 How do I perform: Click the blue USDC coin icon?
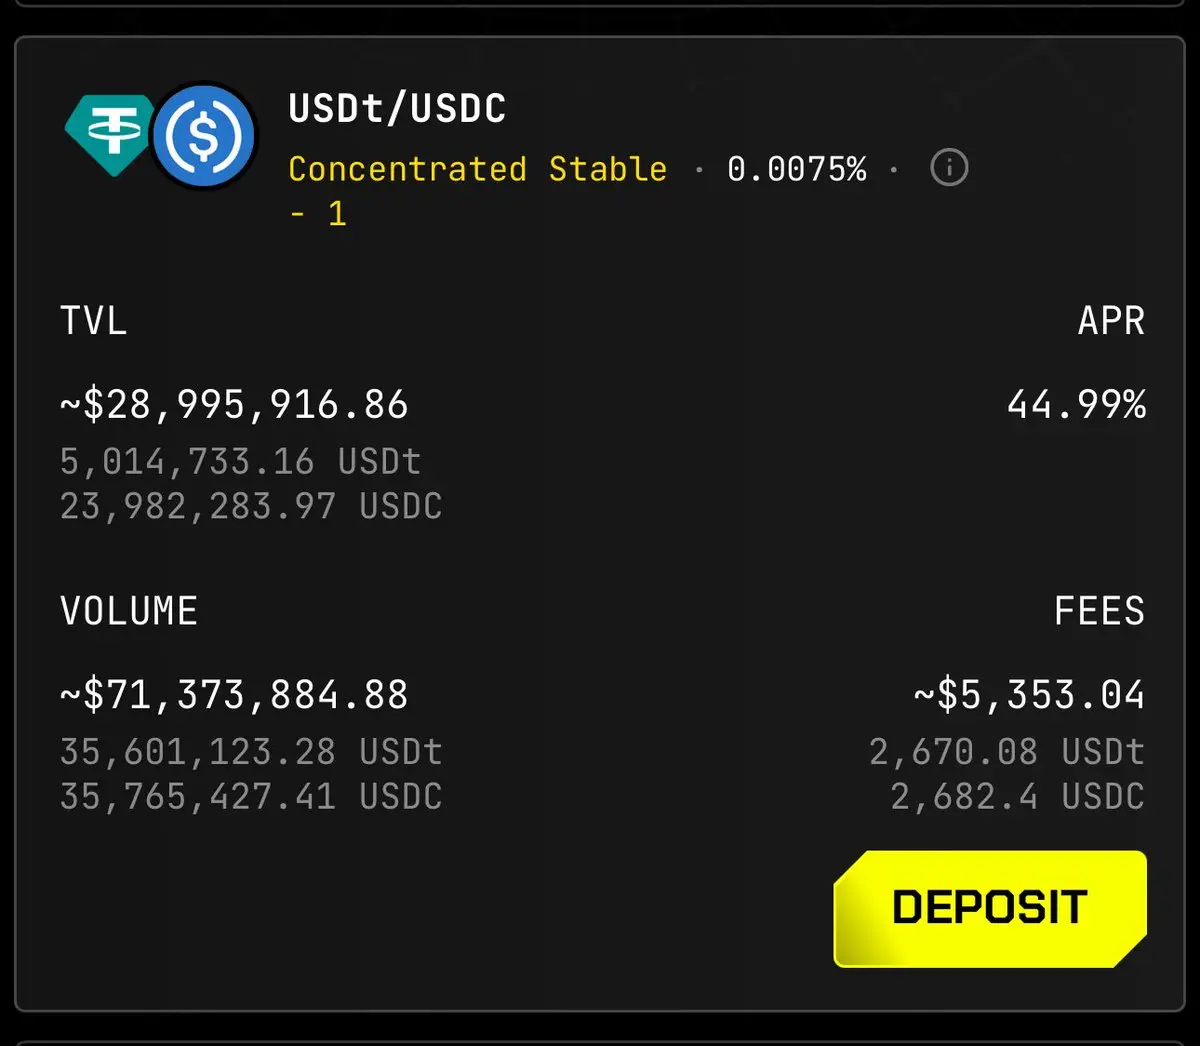[x=205, y=137]
